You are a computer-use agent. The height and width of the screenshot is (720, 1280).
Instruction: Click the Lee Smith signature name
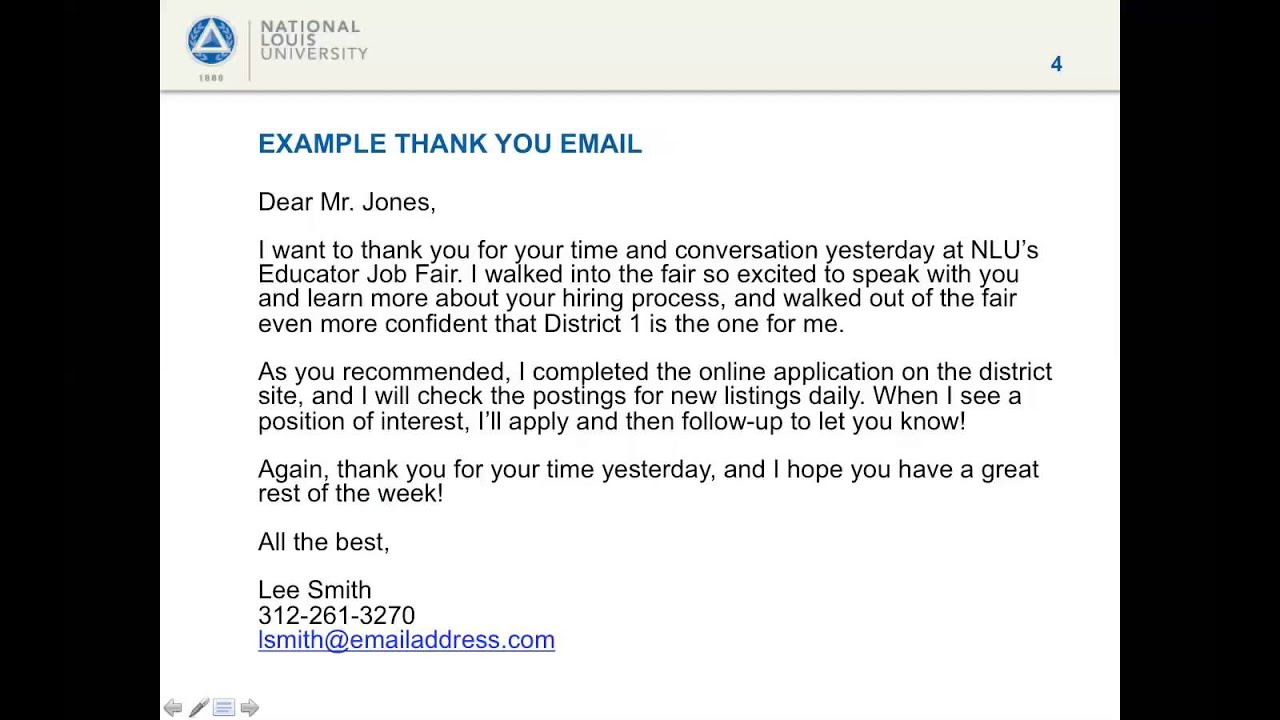314,590
